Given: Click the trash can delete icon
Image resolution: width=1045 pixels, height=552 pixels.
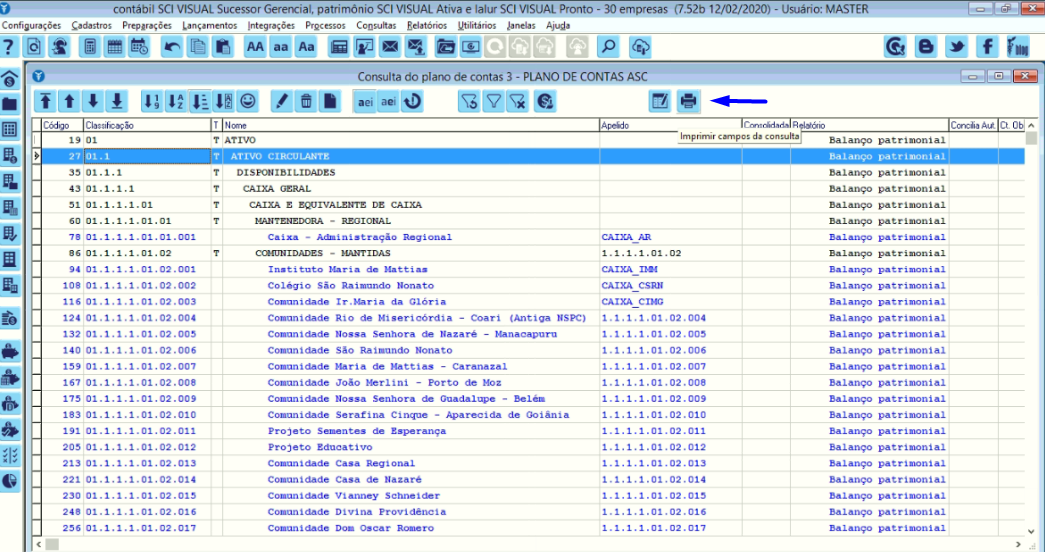Looking at the screenshot, I should [x=306, y=100].
